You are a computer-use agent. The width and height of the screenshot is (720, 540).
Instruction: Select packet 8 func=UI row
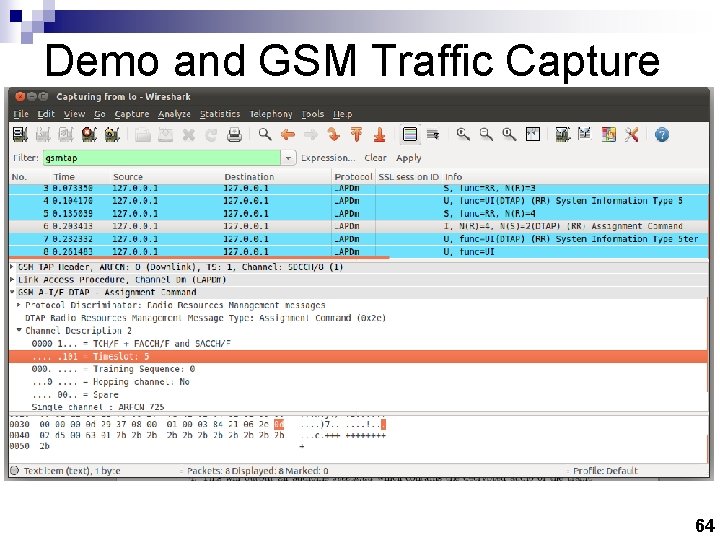pos(358,252)
